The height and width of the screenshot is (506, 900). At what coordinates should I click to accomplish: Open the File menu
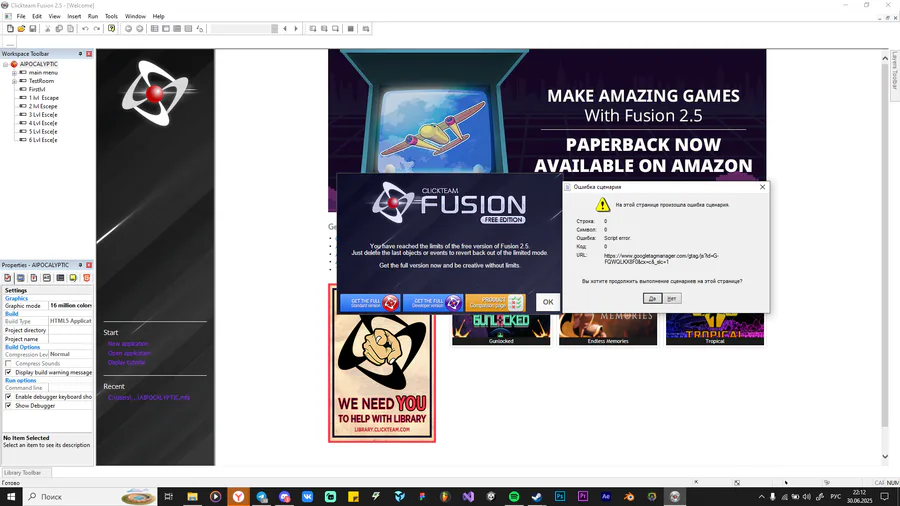click(x=21, y=16)
